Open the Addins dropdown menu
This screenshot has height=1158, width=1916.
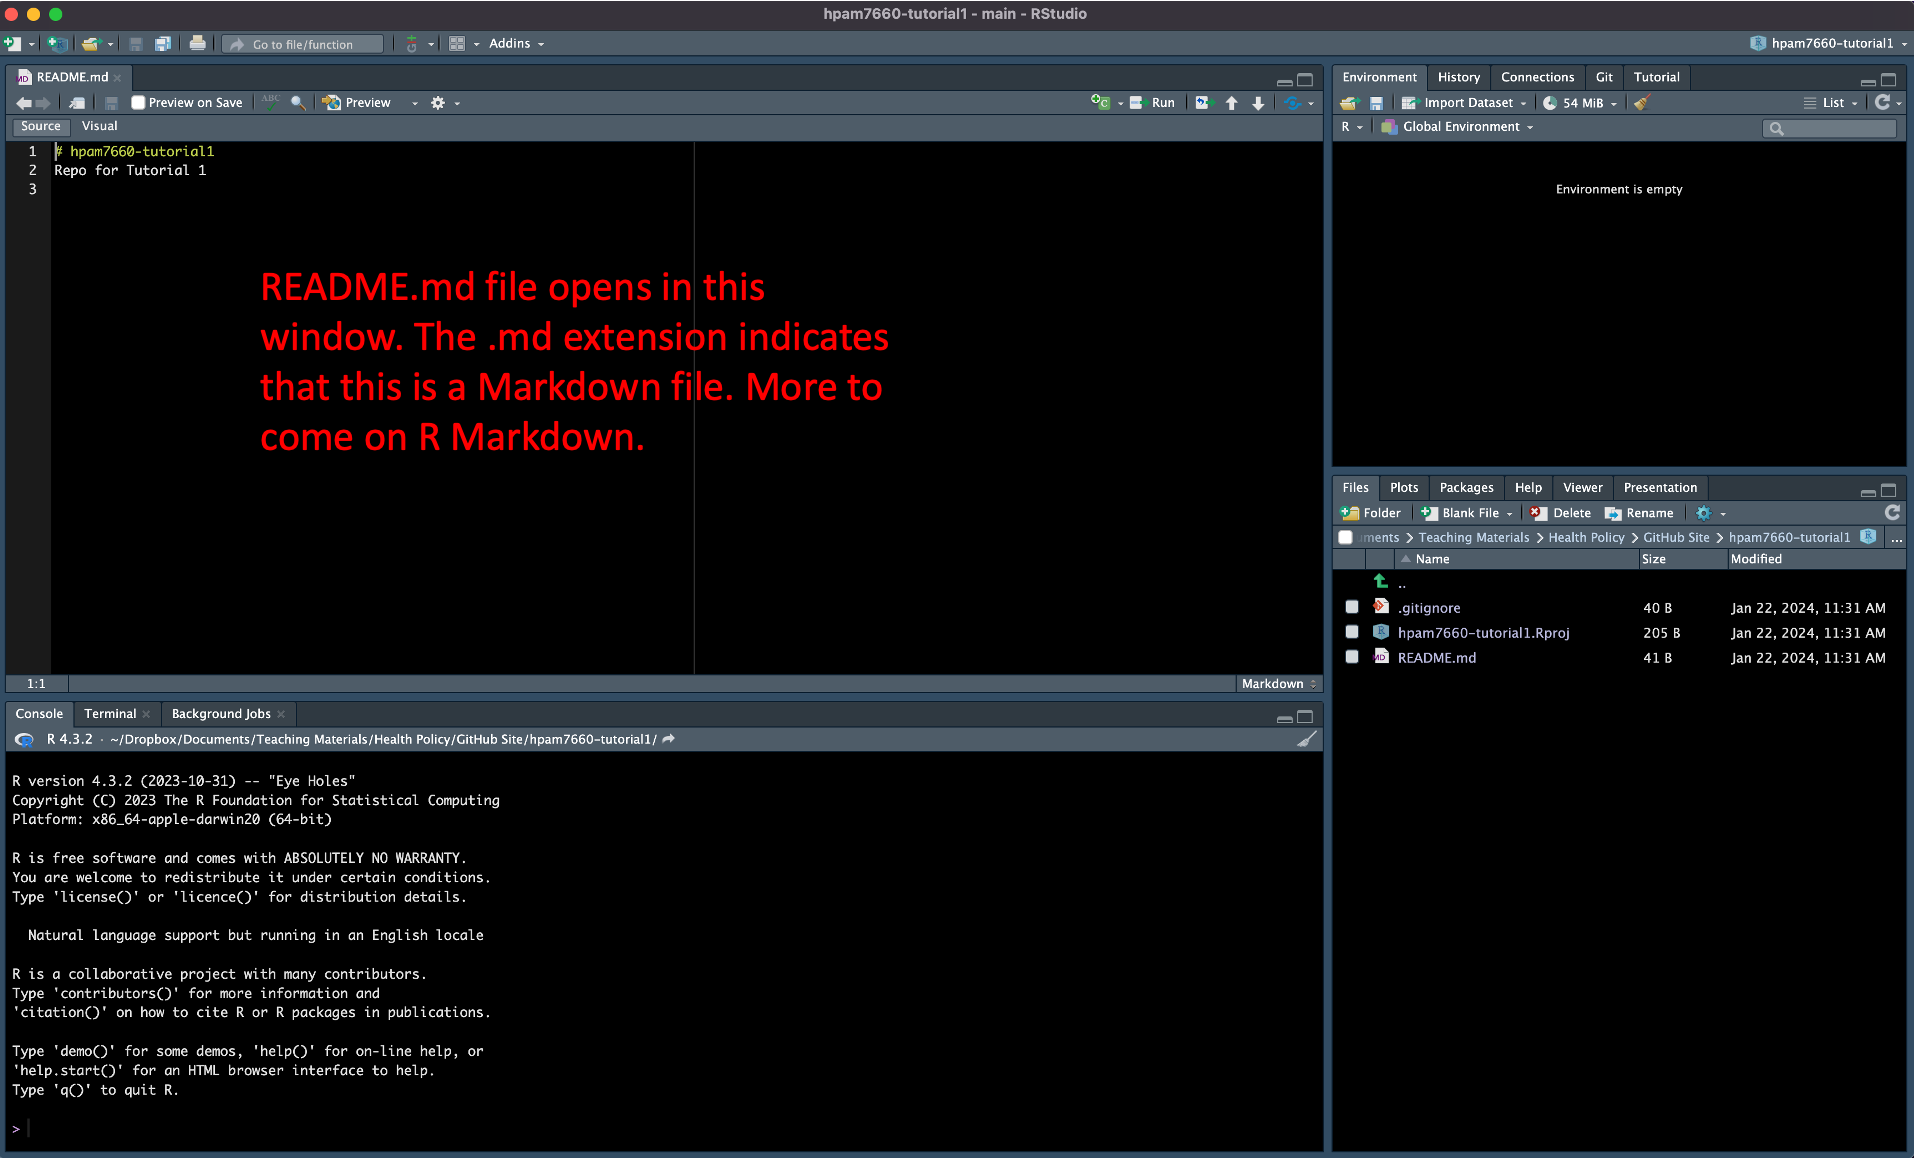[x=516, y=44]
